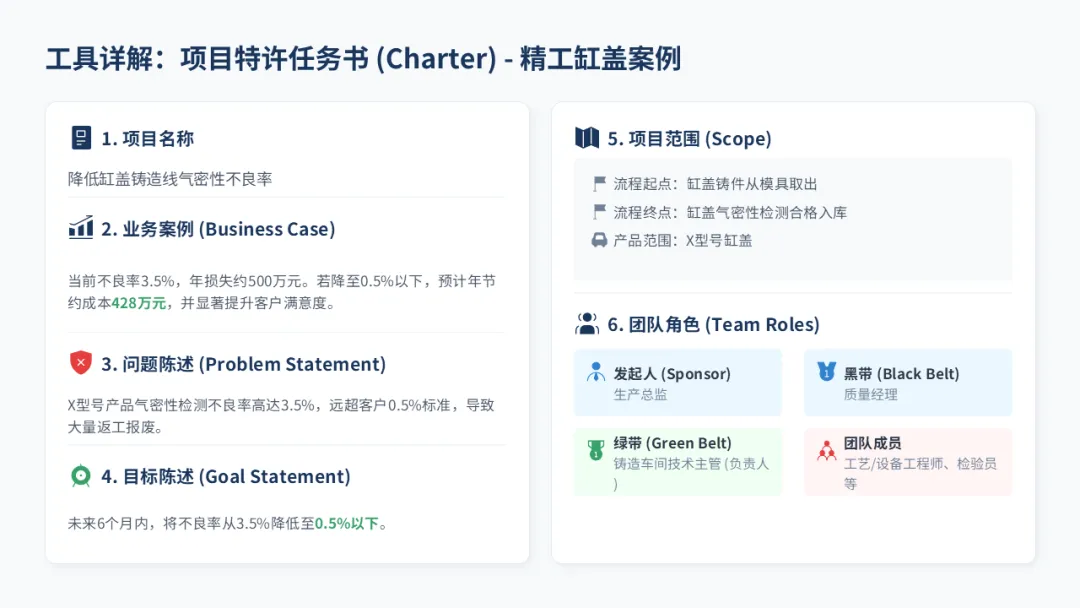Click the green 428万元 highlighted text
1080x608 pixels.
139,303
